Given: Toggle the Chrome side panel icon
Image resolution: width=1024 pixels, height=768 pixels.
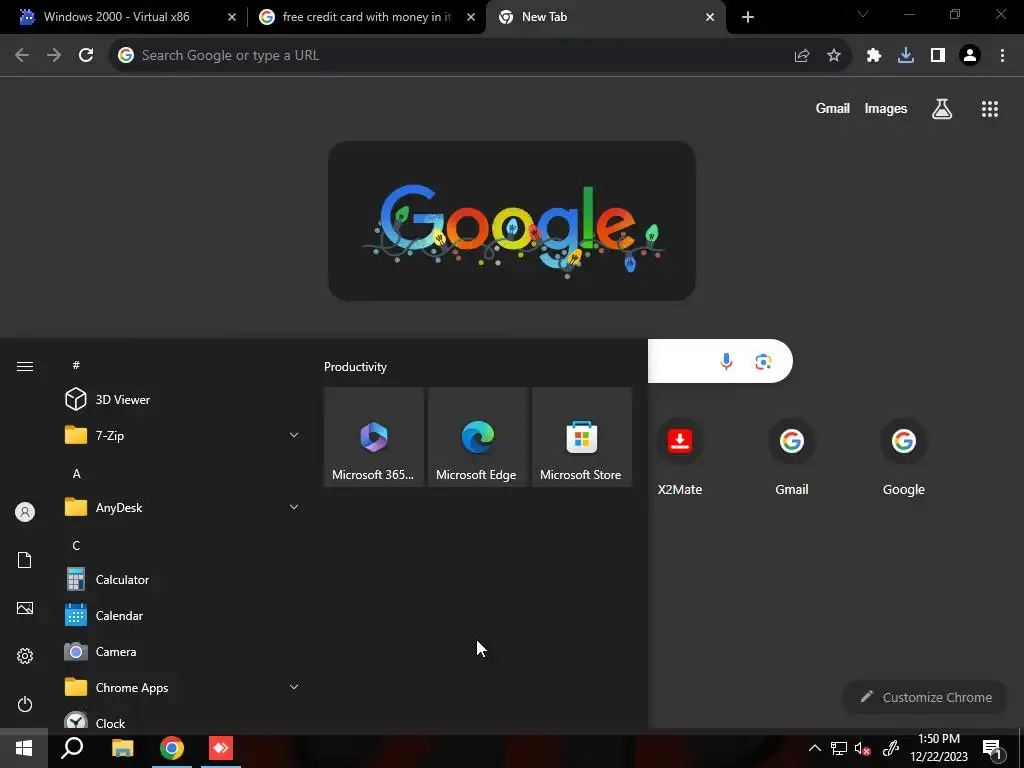Looking at the screenshot, I should (938, 56).
